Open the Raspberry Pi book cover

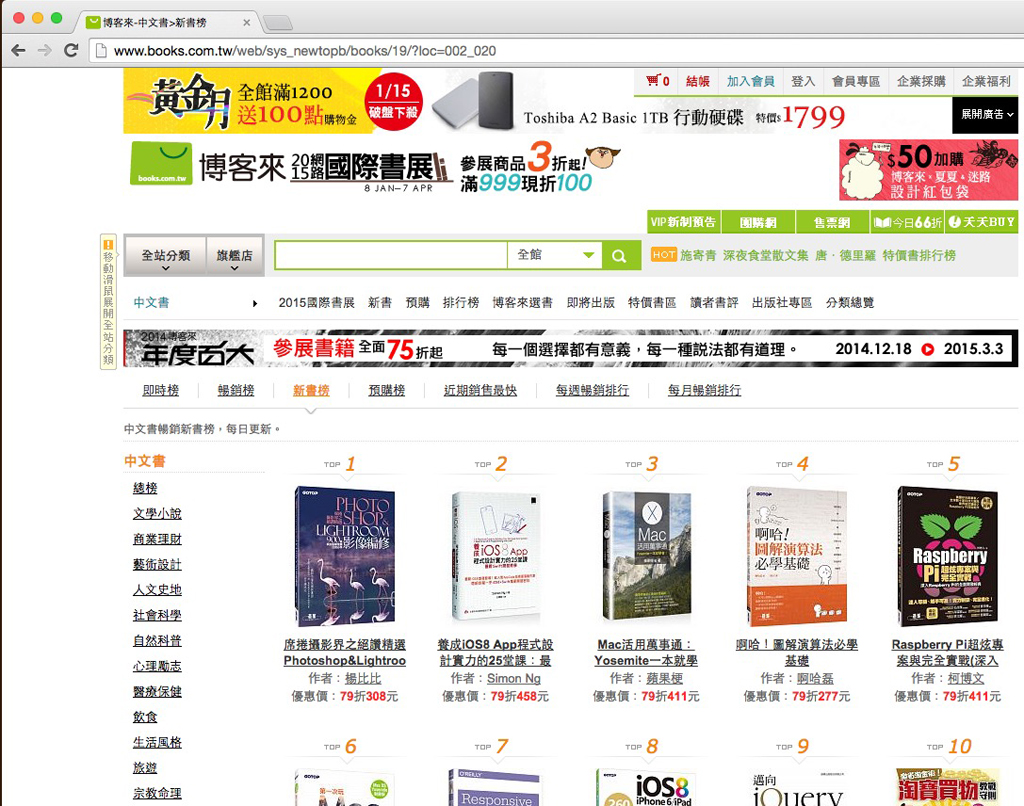point(948,556)
